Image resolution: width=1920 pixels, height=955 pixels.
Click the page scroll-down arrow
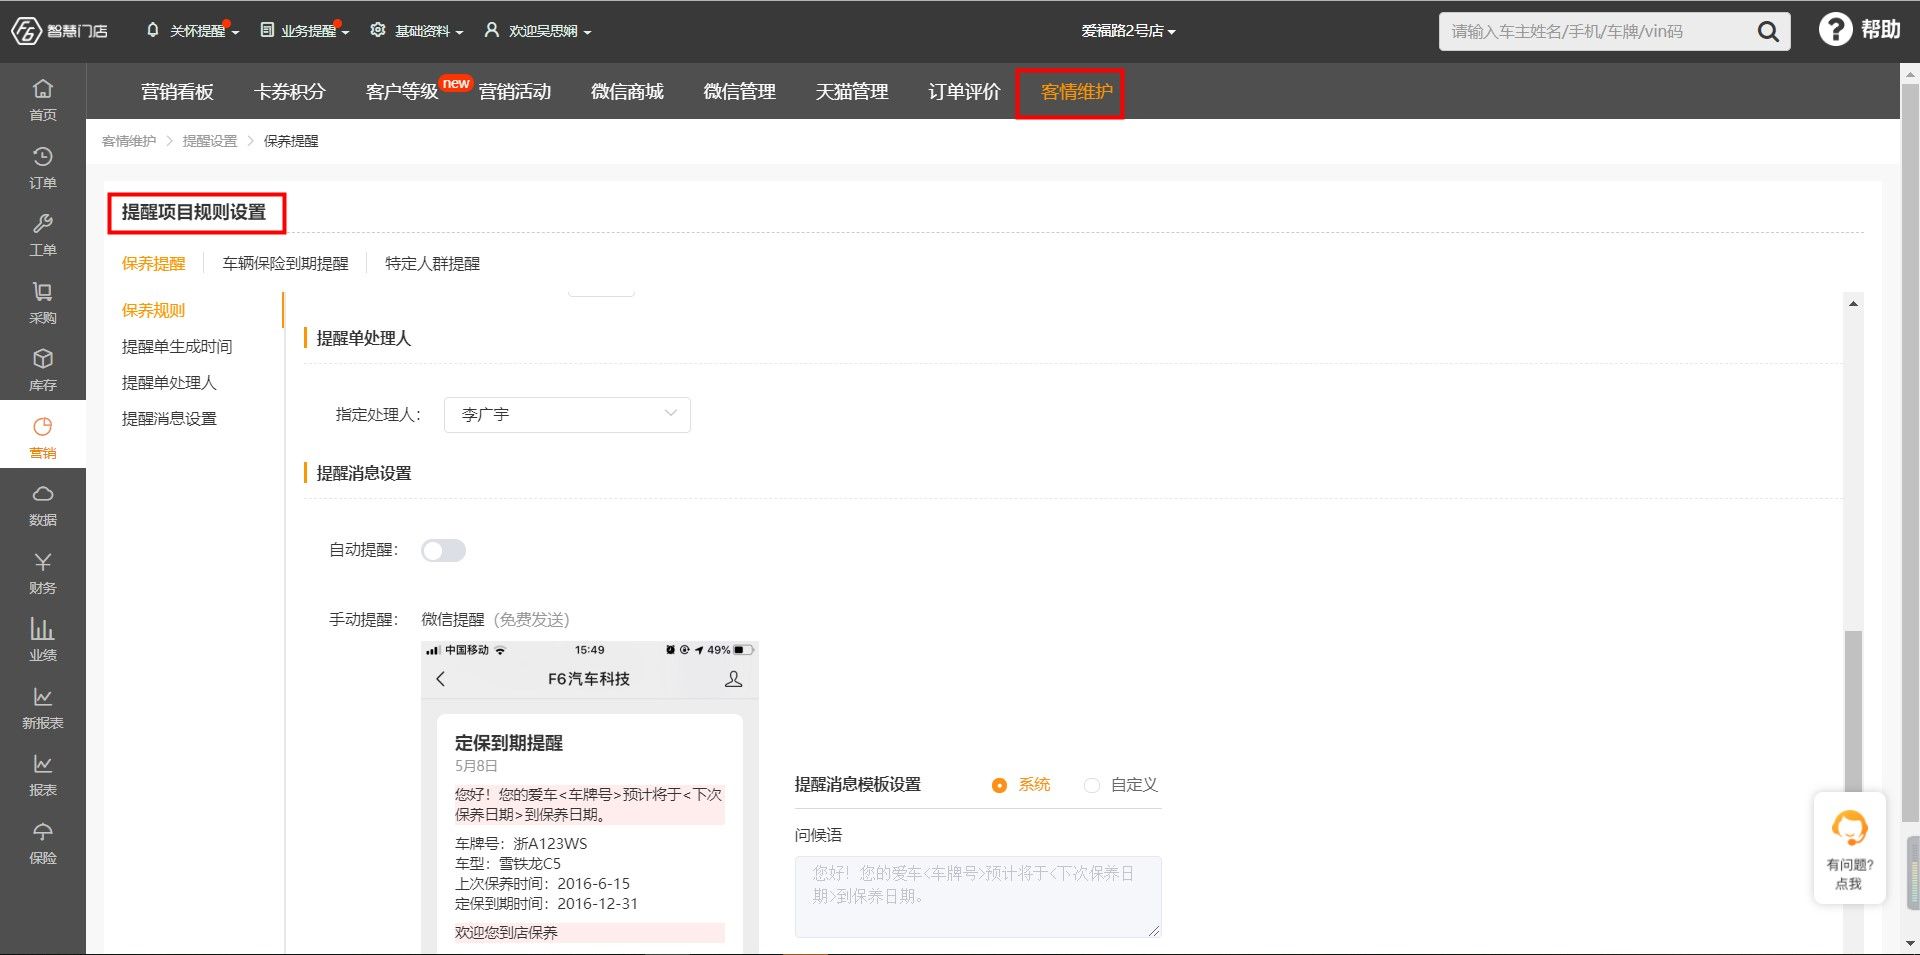point(1911,943)
